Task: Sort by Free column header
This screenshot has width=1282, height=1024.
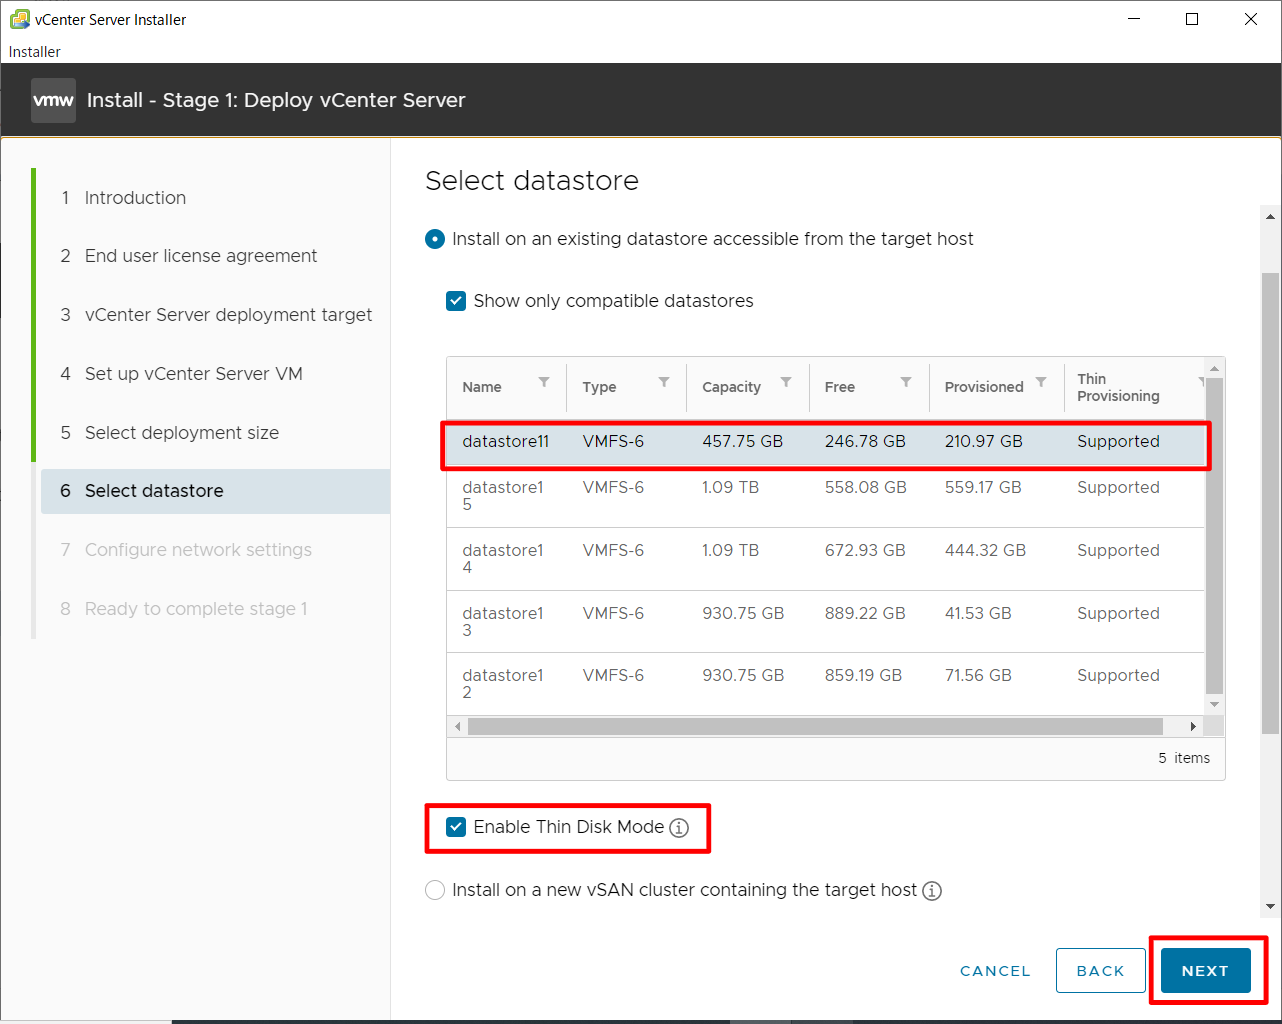Action: tap(840, 387)
